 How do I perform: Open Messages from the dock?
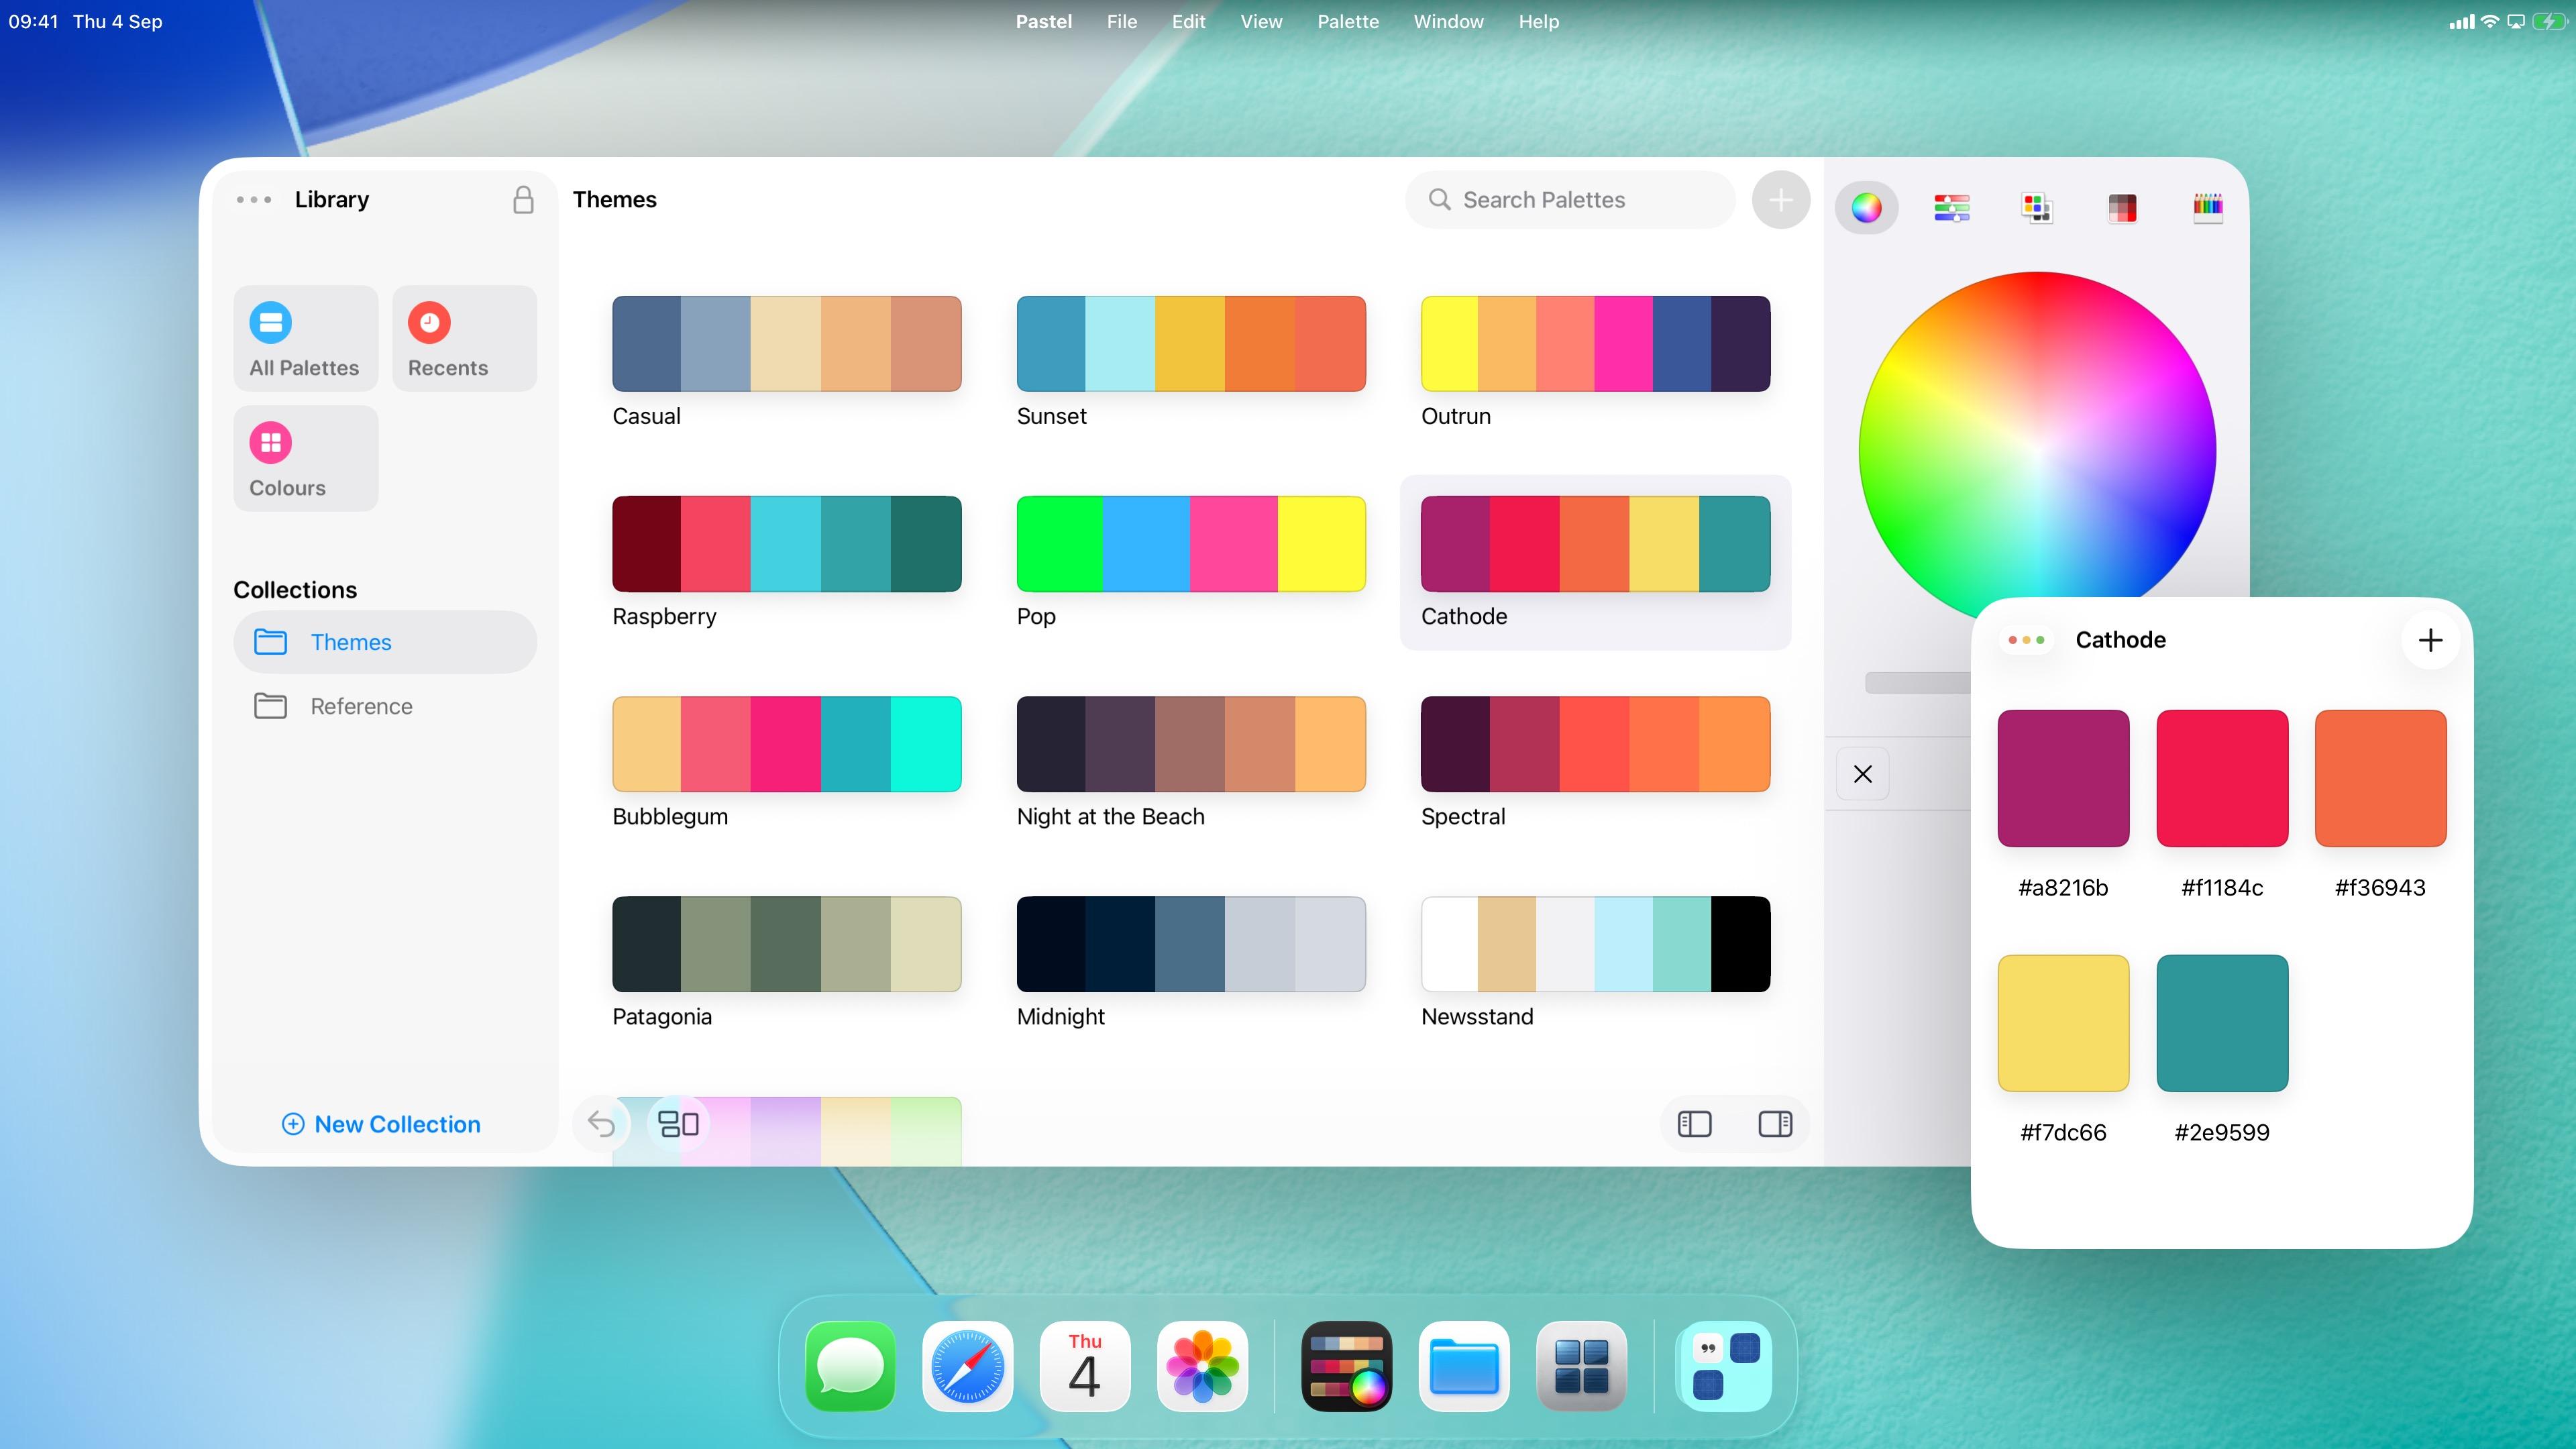850,1366
